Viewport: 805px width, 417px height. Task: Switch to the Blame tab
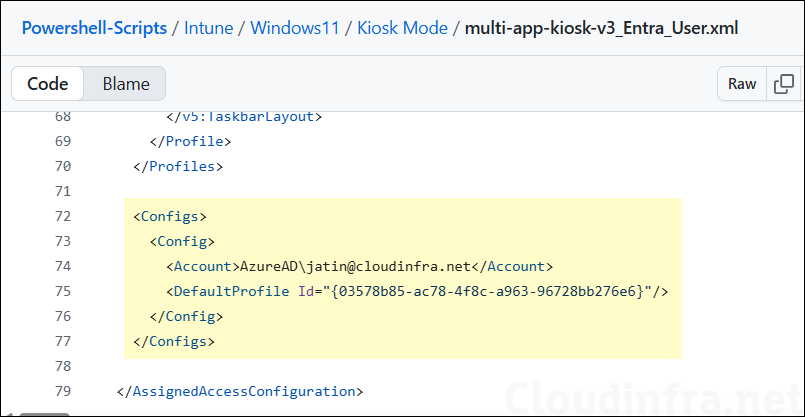tap(126, 84)
